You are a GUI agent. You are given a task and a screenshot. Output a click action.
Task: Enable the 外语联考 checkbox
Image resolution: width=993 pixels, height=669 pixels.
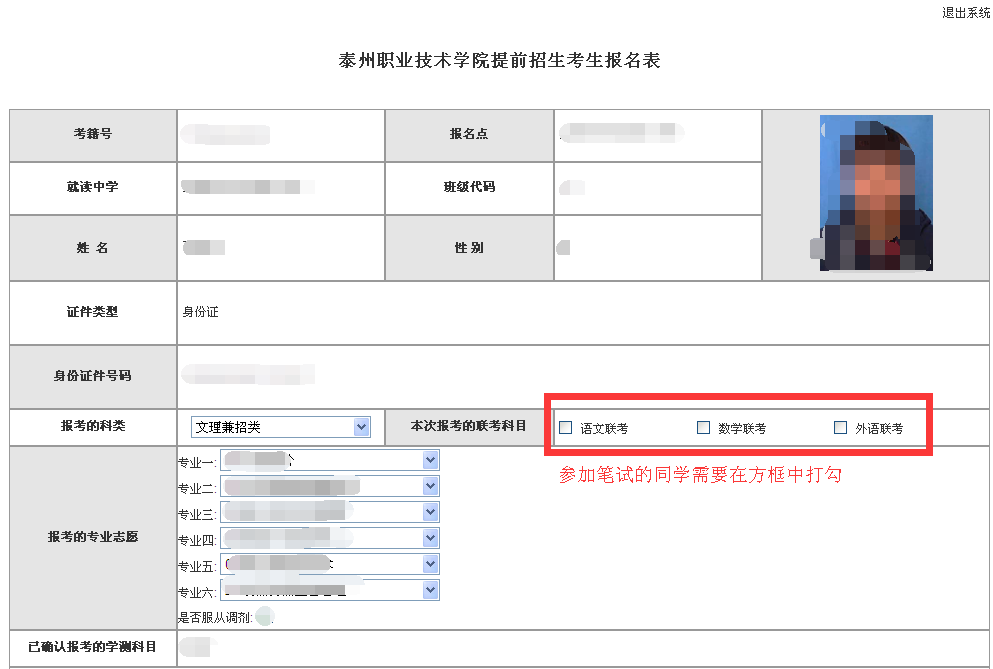[x=840, y=428]
